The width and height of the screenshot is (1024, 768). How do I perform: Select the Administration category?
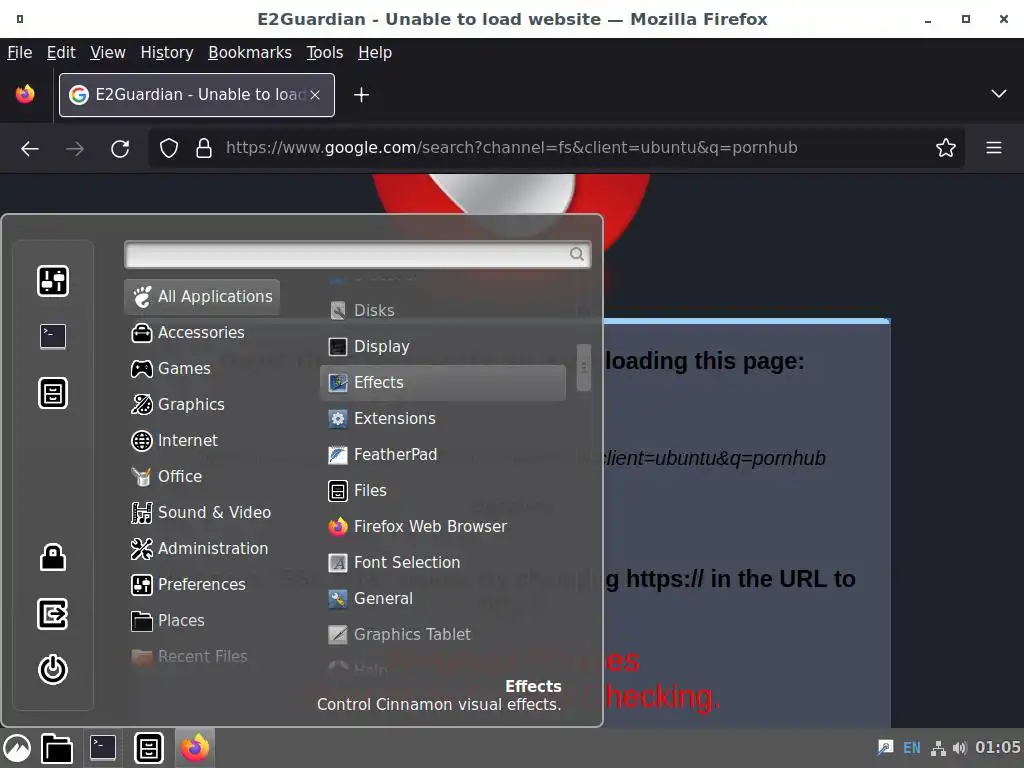(200, 548)
